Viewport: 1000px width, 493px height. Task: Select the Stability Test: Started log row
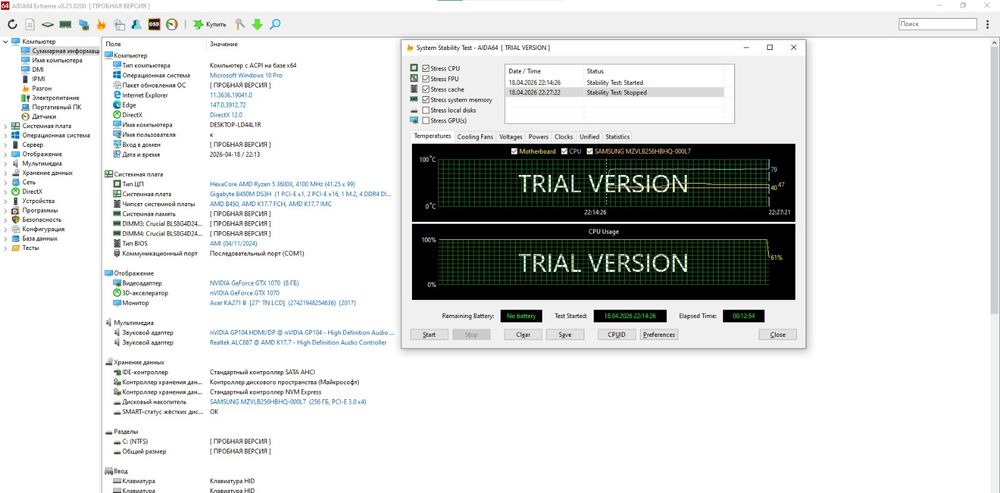pyautogui.click(x=614, y=82)
